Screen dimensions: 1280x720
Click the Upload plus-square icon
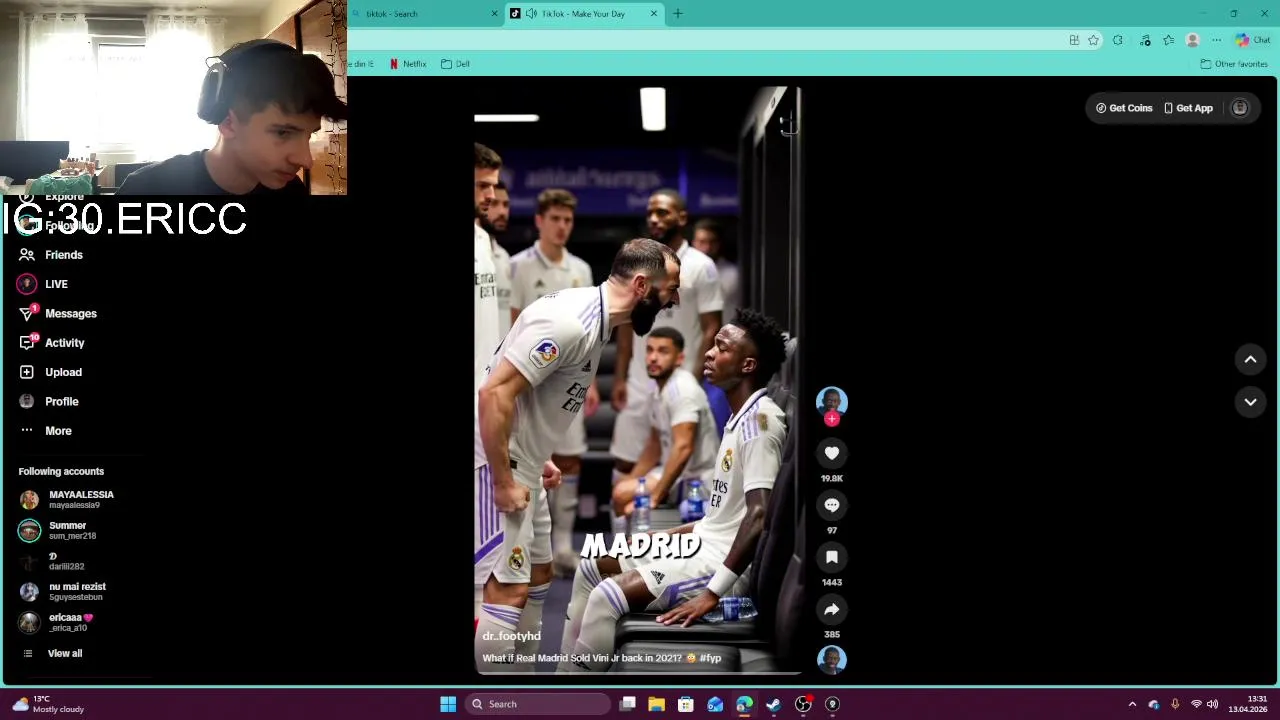pyautogui.click(x=27, y=372)
